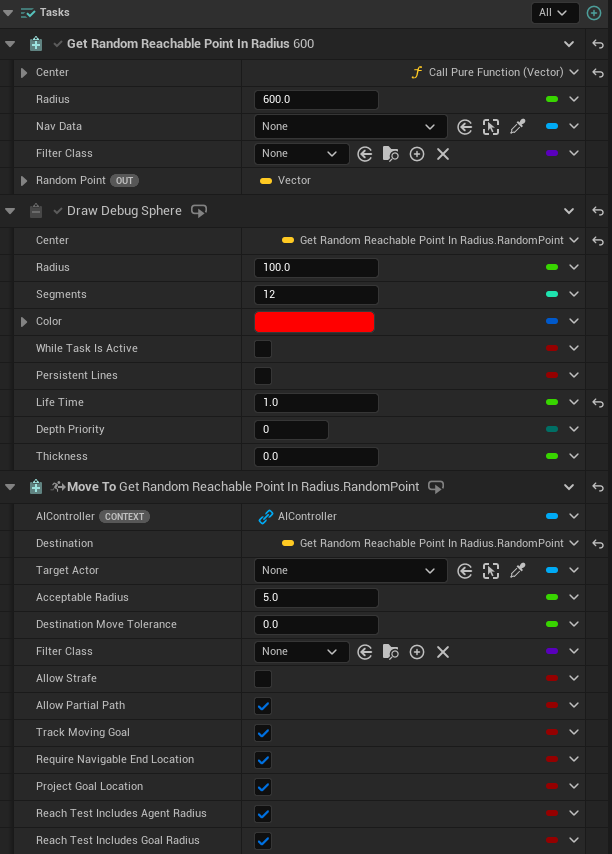The height and width of the screenshot is (854, 612).
Task: Use selected asset arrow for Nav Data
Action: pos(464,127)
